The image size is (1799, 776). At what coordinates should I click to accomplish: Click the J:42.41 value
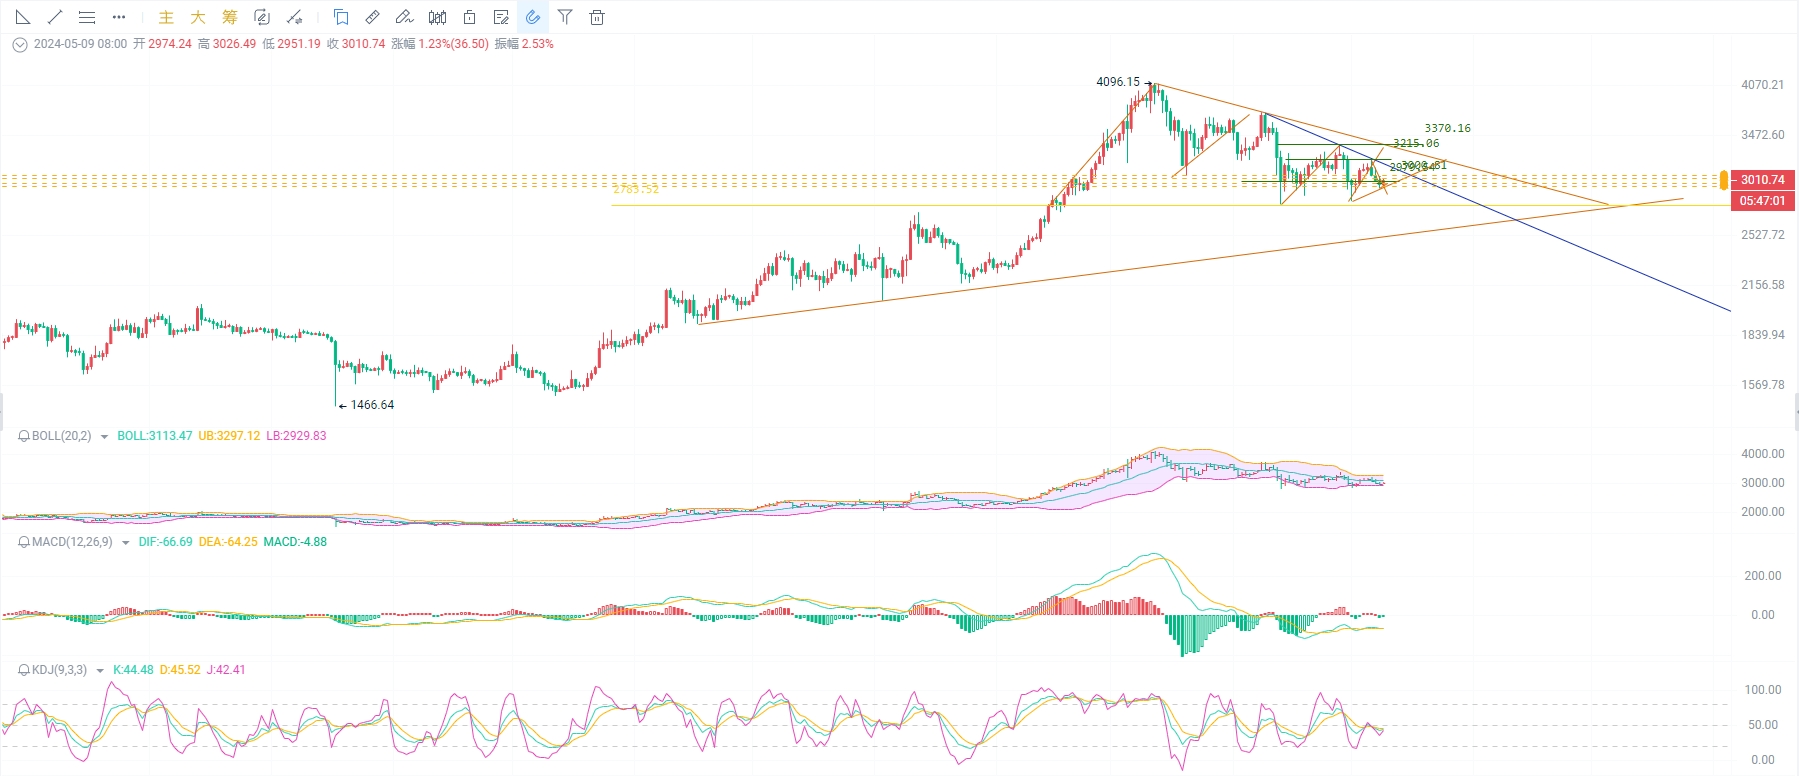click(x=226, y=670)
